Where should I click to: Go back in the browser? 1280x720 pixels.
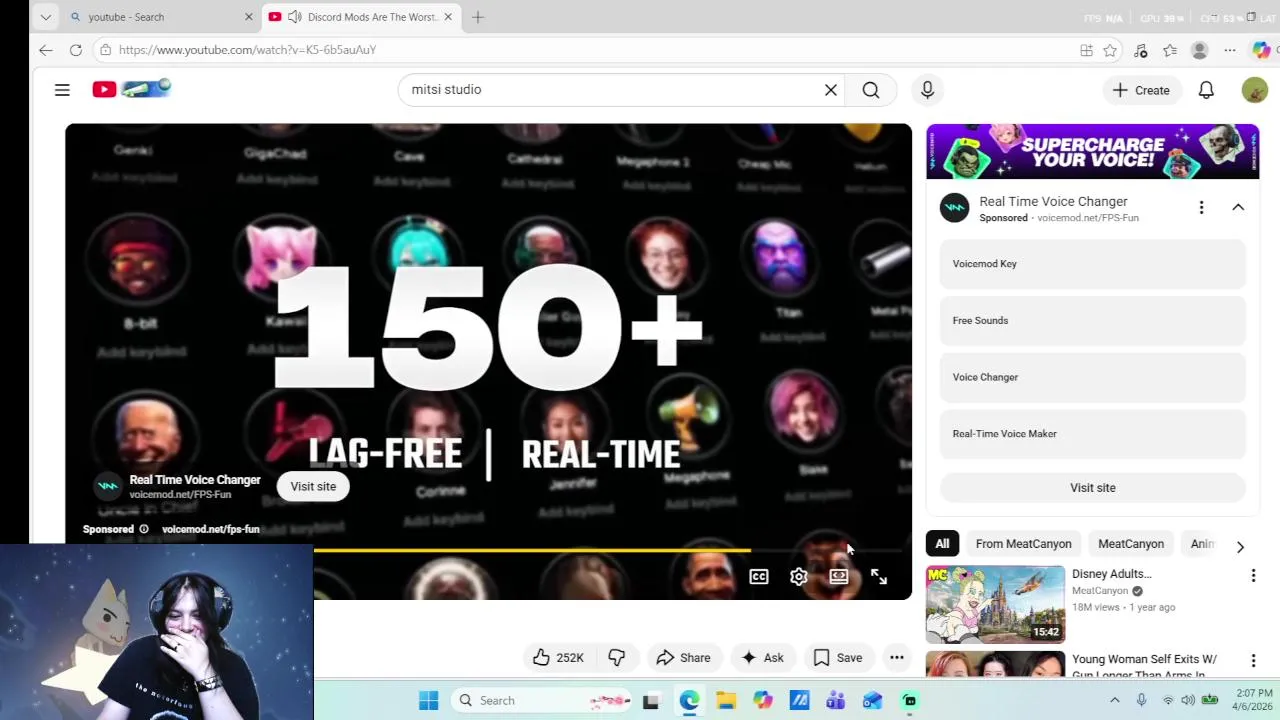[x=45, y=50]
